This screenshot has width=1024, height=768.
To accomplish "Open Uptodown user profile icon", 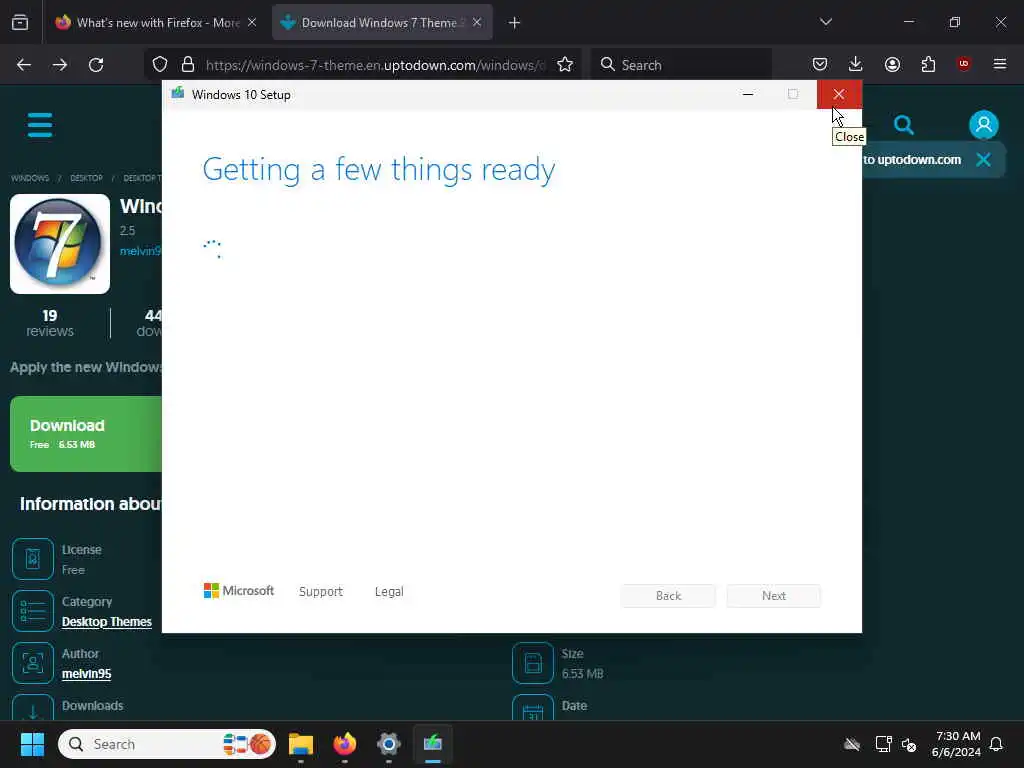I will (984, 124).
